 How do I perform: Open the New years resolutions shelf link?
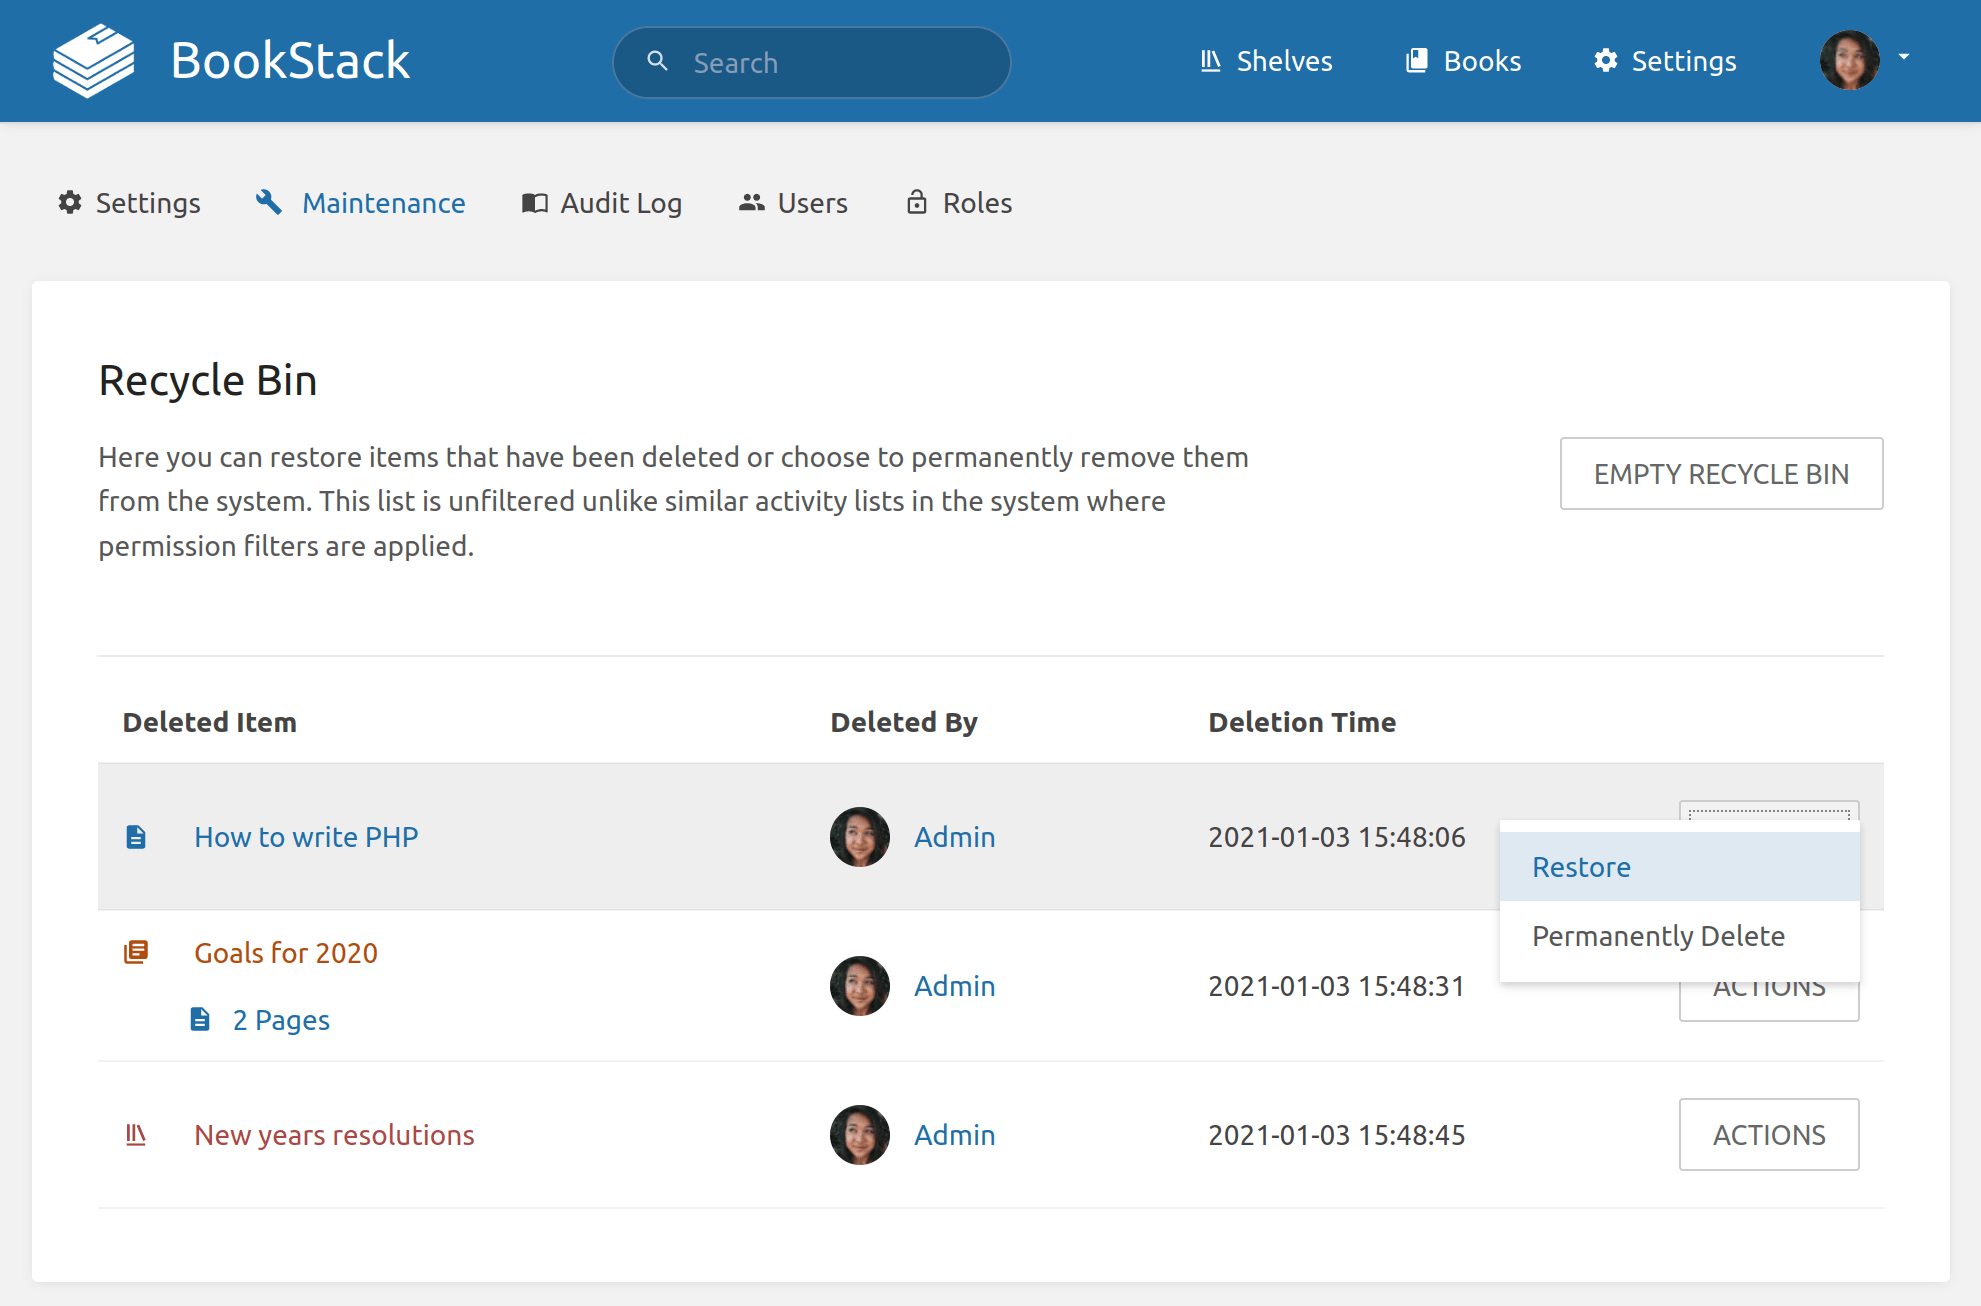(x=334, y=1135)
